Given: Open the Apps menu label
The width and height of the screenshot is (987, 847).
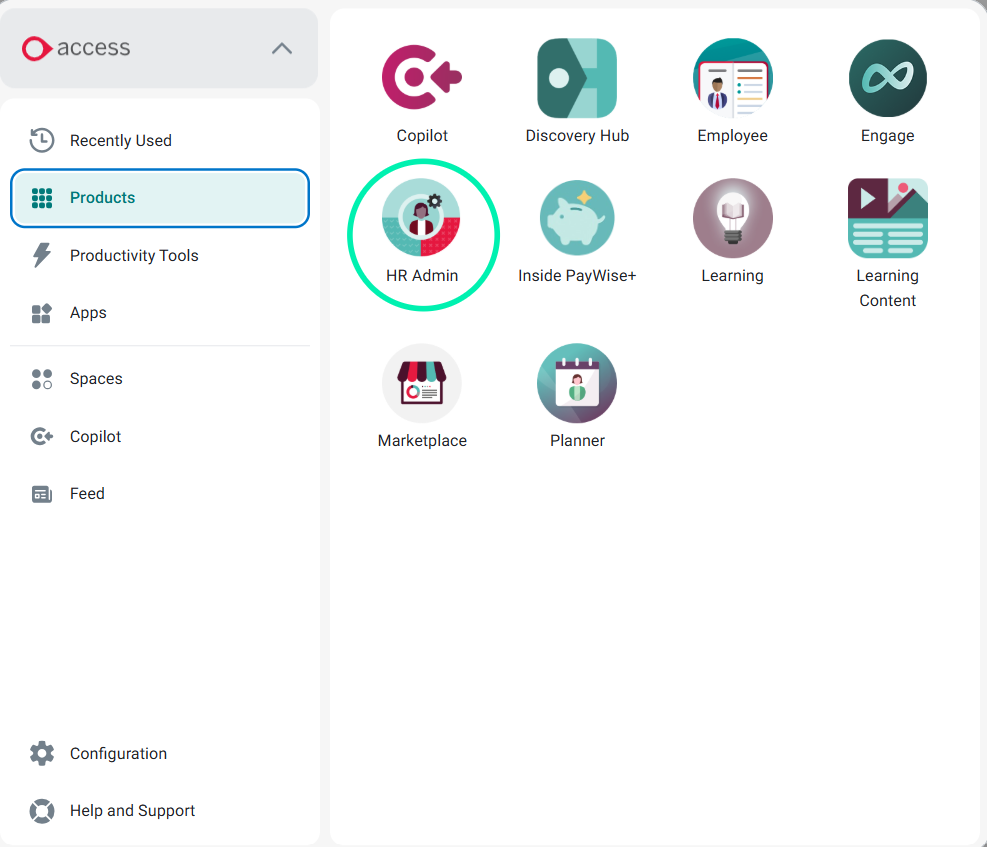Looking at the screenshot, I should [88, 313].
